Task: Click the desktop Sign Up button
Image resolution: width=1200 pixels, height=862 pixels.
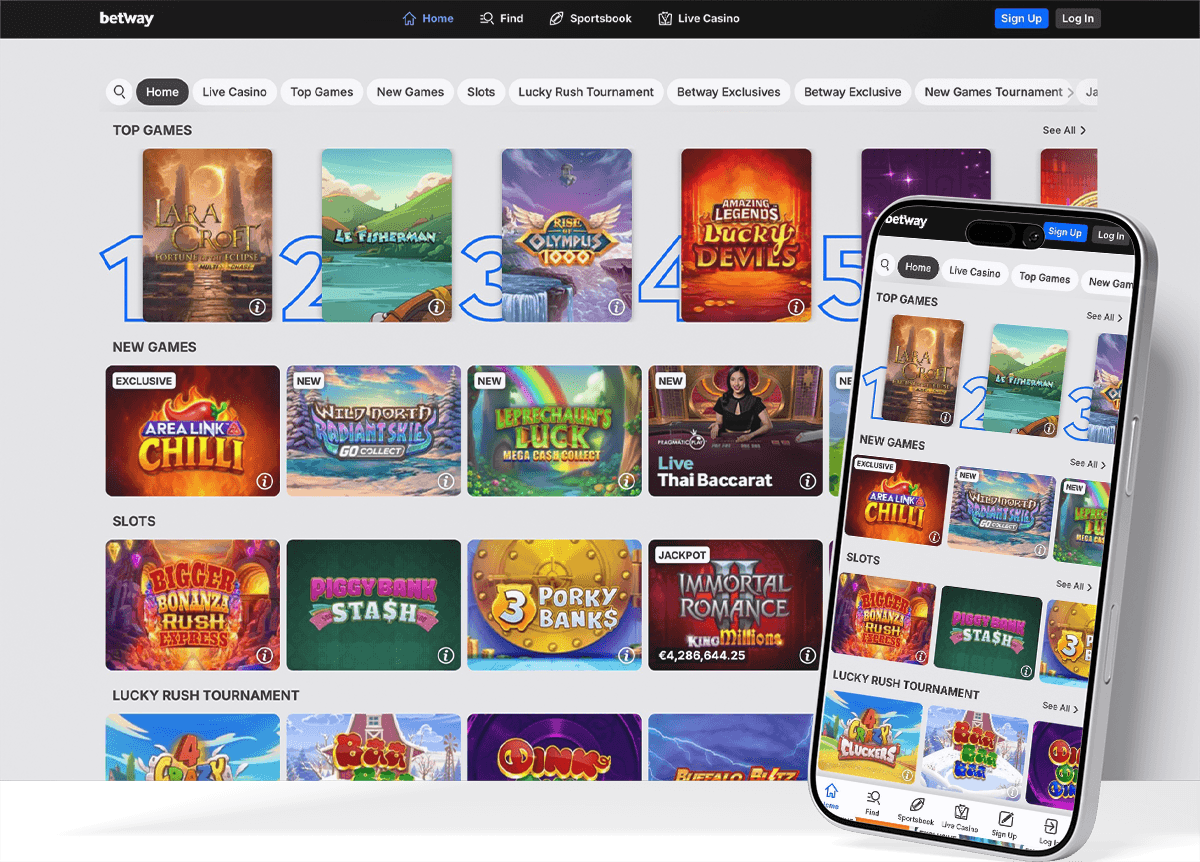Action: [1021, 18]
